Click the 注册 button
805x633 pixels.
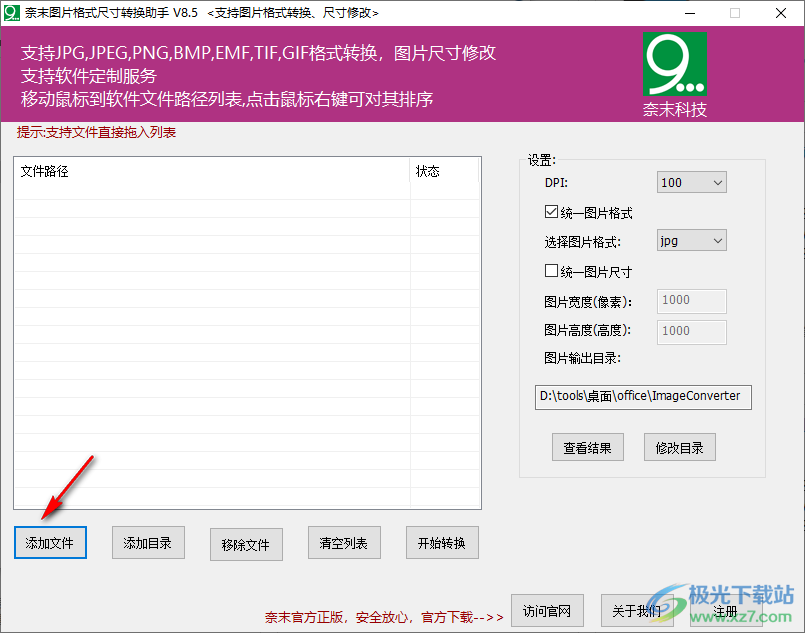point(726,610)
